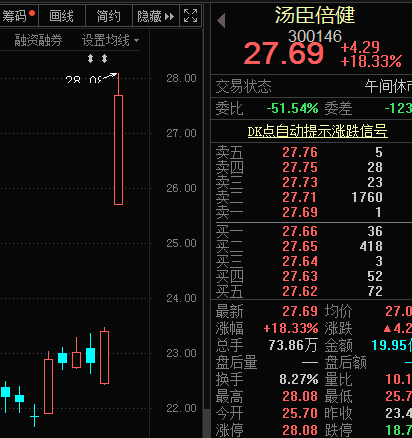Image resolution: width=412 pixels, height=438 pixels.
Task: Switch to 简约 simple view
Action: click(x=109, y=16)
